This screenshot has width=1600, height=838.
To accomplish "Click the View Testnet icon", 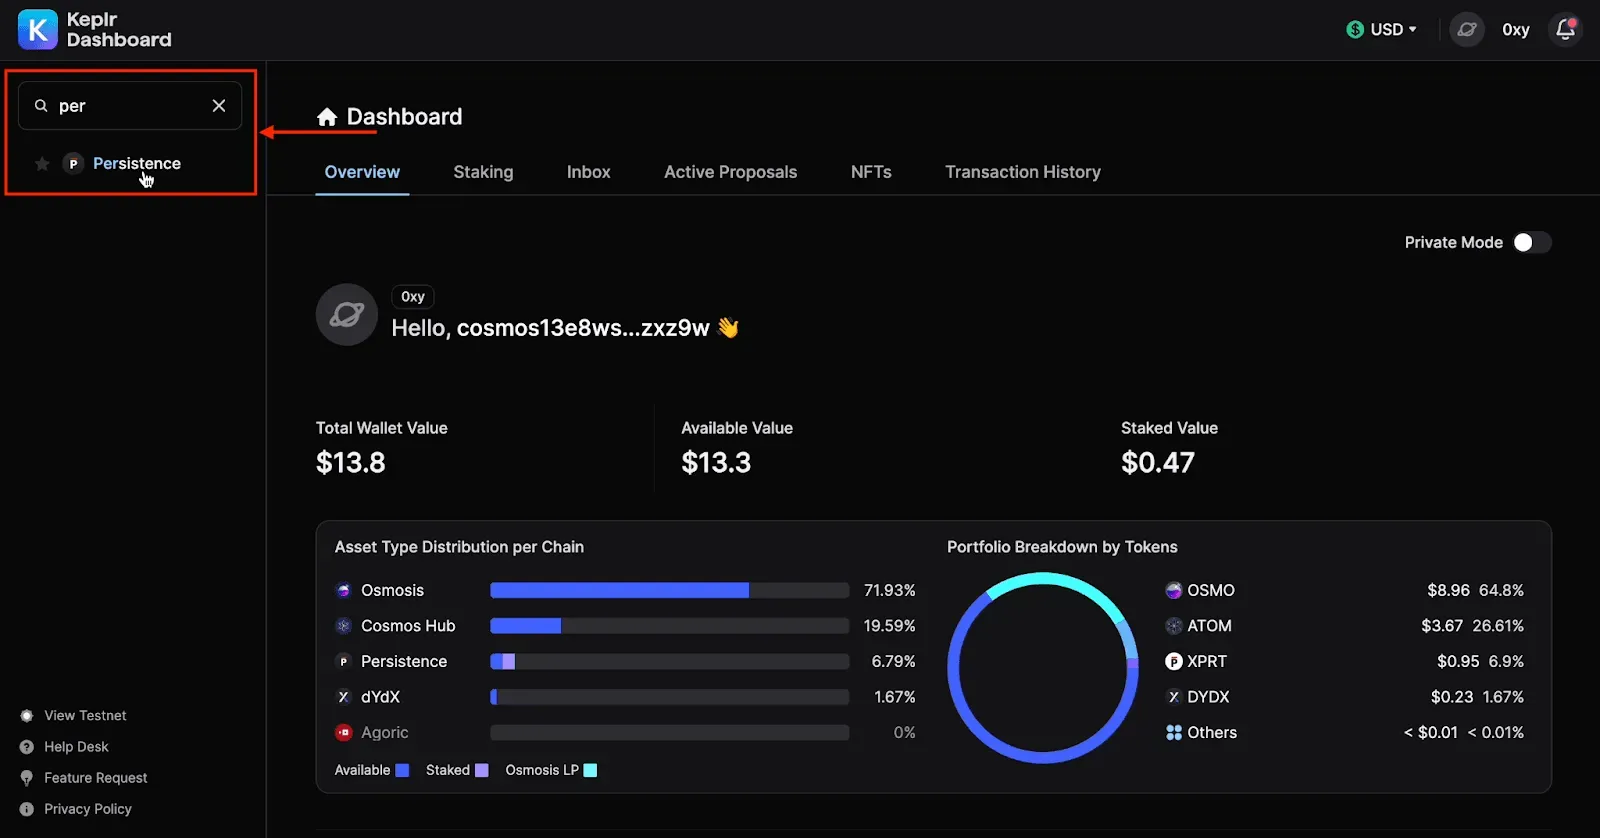I will (27, 716).
